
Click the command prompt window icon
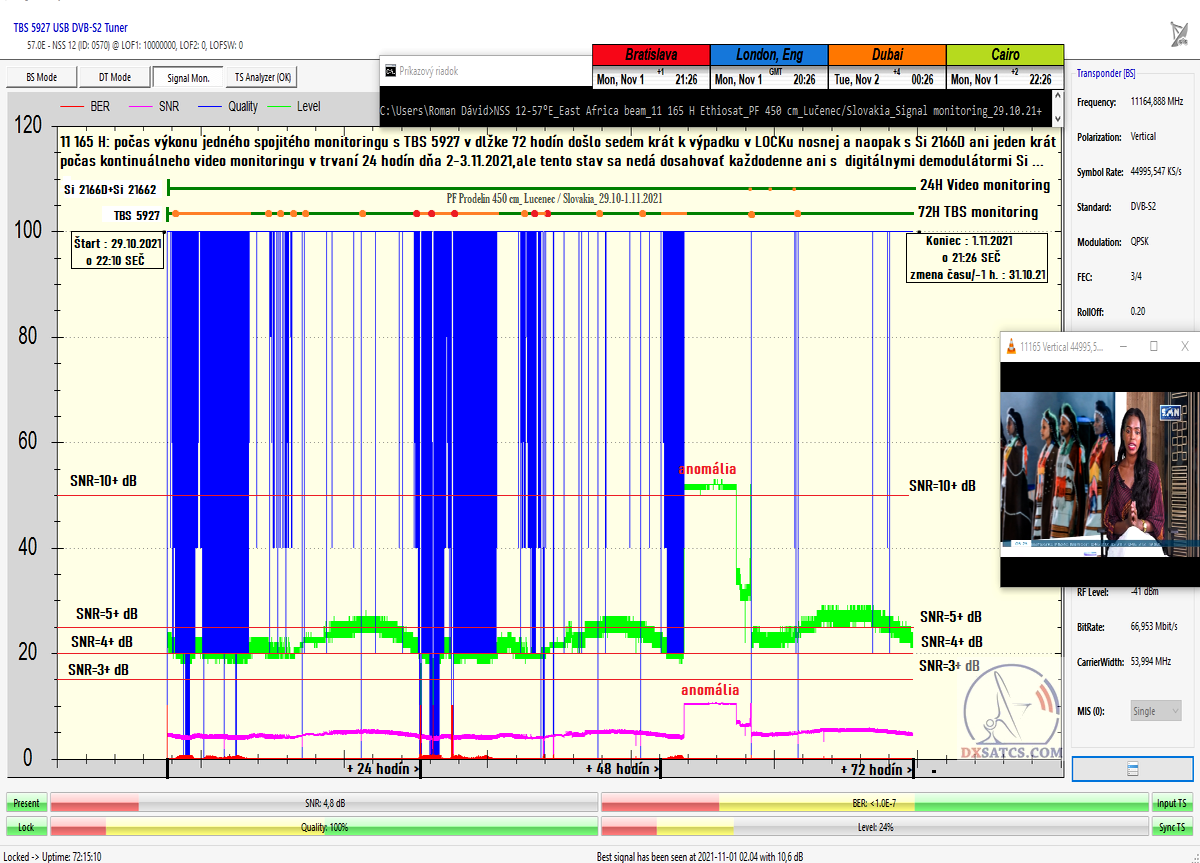[390, 71]
